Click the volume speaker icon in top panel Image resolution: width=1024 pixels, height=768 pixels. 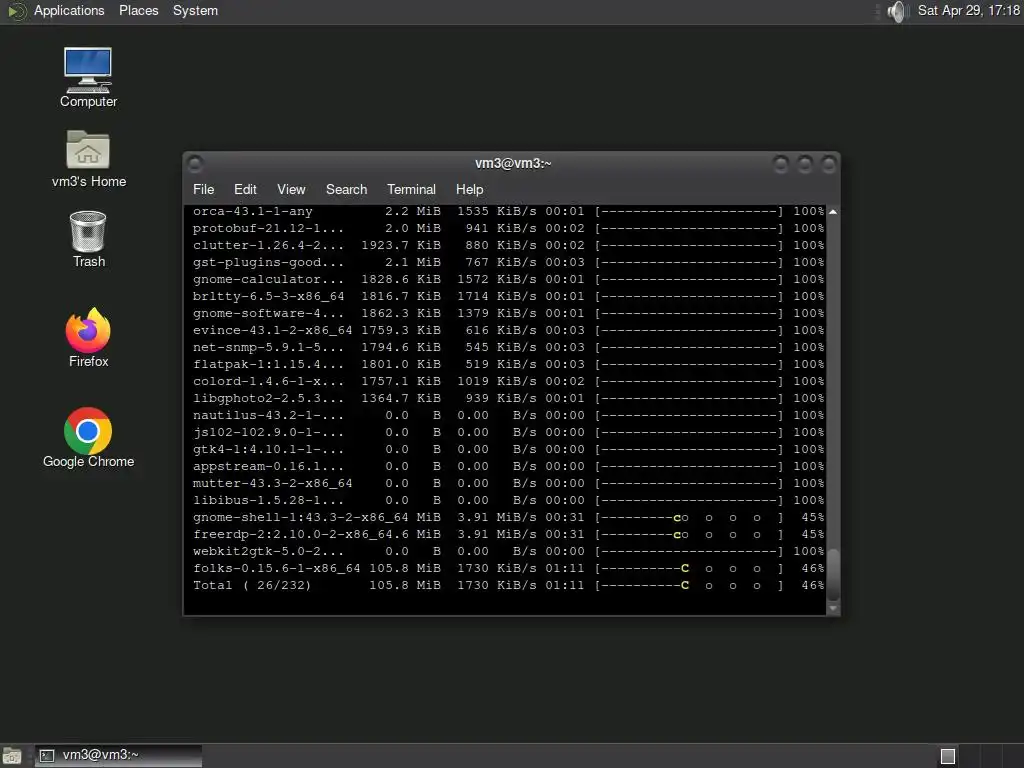tap(898, 11)
